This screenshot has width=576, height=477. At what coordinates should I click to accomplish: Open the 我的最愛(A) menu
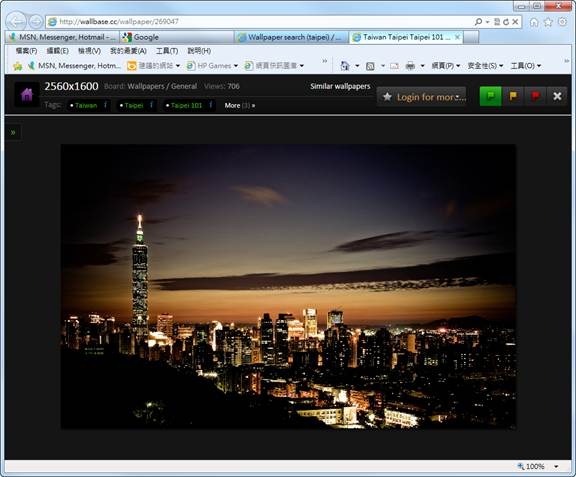point(128,51)
